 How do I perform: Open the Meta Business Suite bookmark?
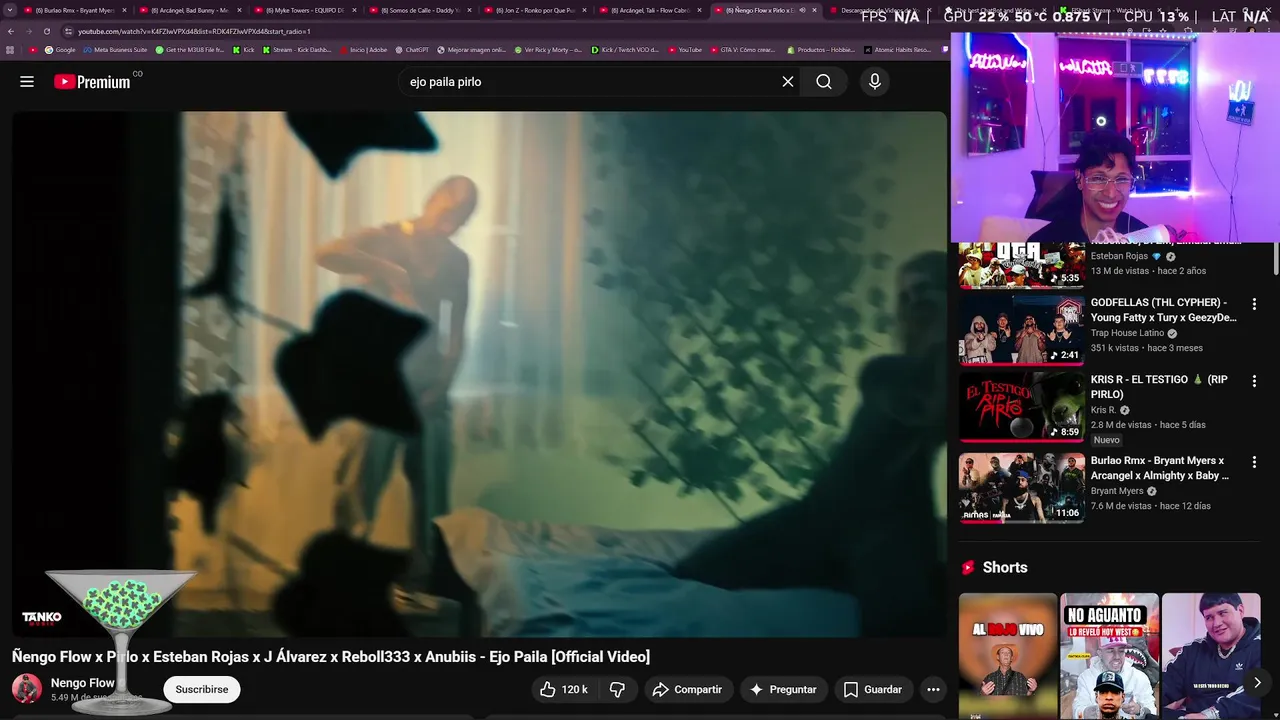coord(115,50)
